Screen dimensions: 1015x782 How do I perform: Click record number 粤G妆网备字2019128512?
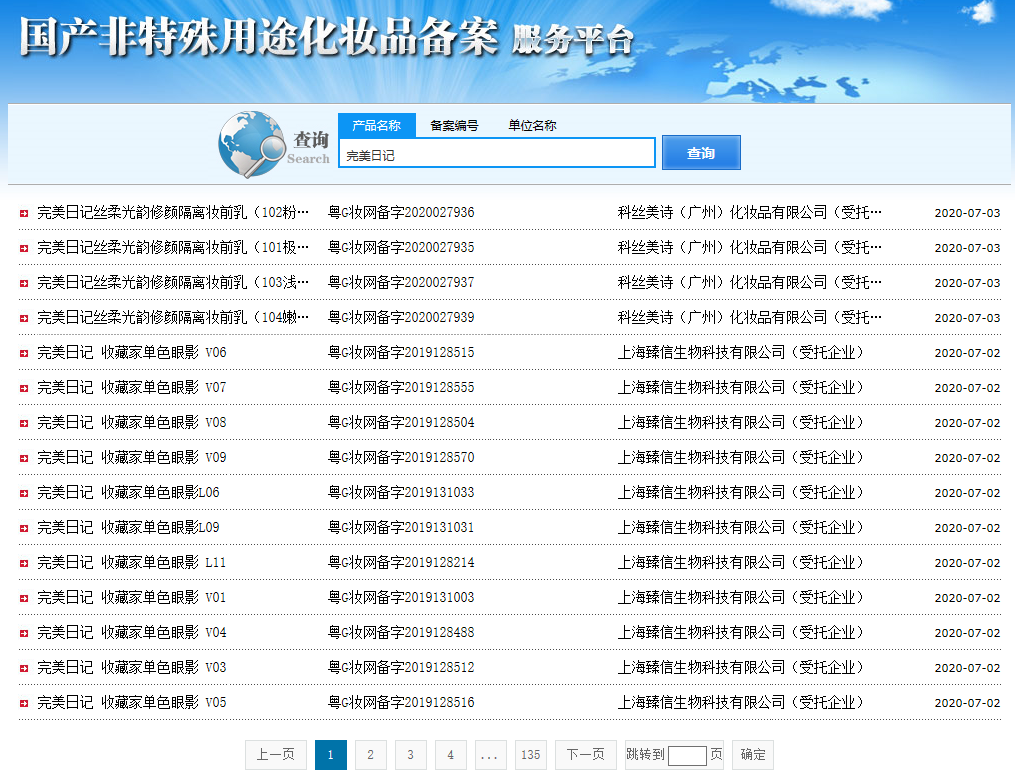pyautogui.click(x=401, y=667)
